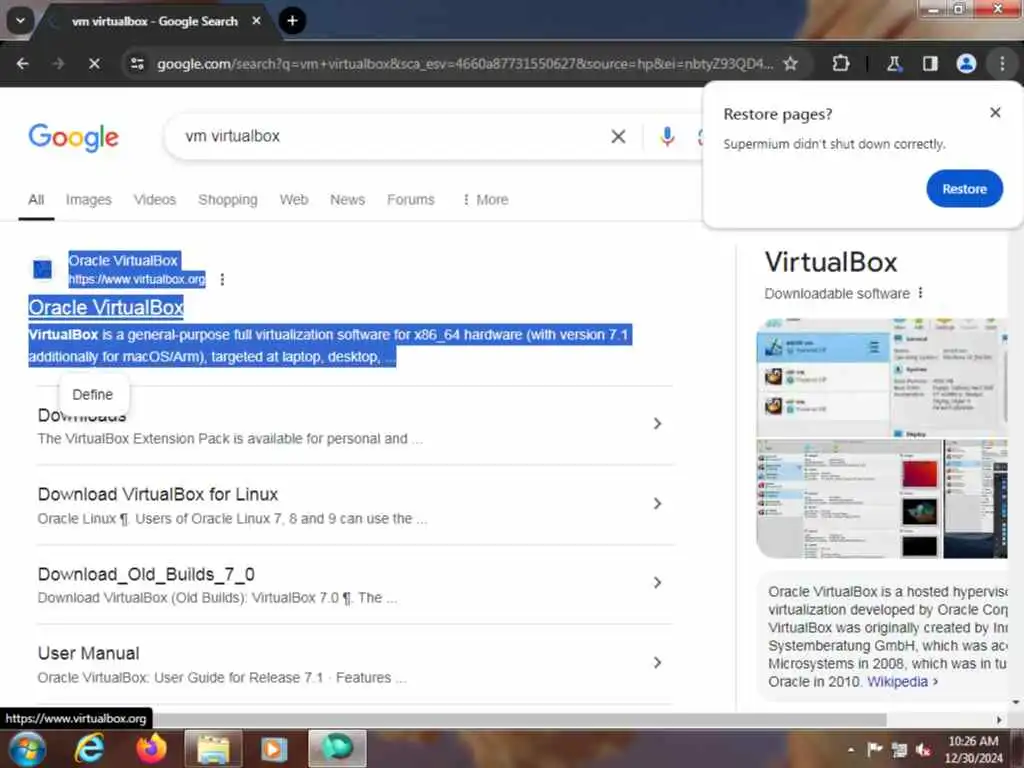This screenshot has height=768, width=1024.
Task: Open Download VirtualBox for Linux sitelink
Action: coord(157,494)
